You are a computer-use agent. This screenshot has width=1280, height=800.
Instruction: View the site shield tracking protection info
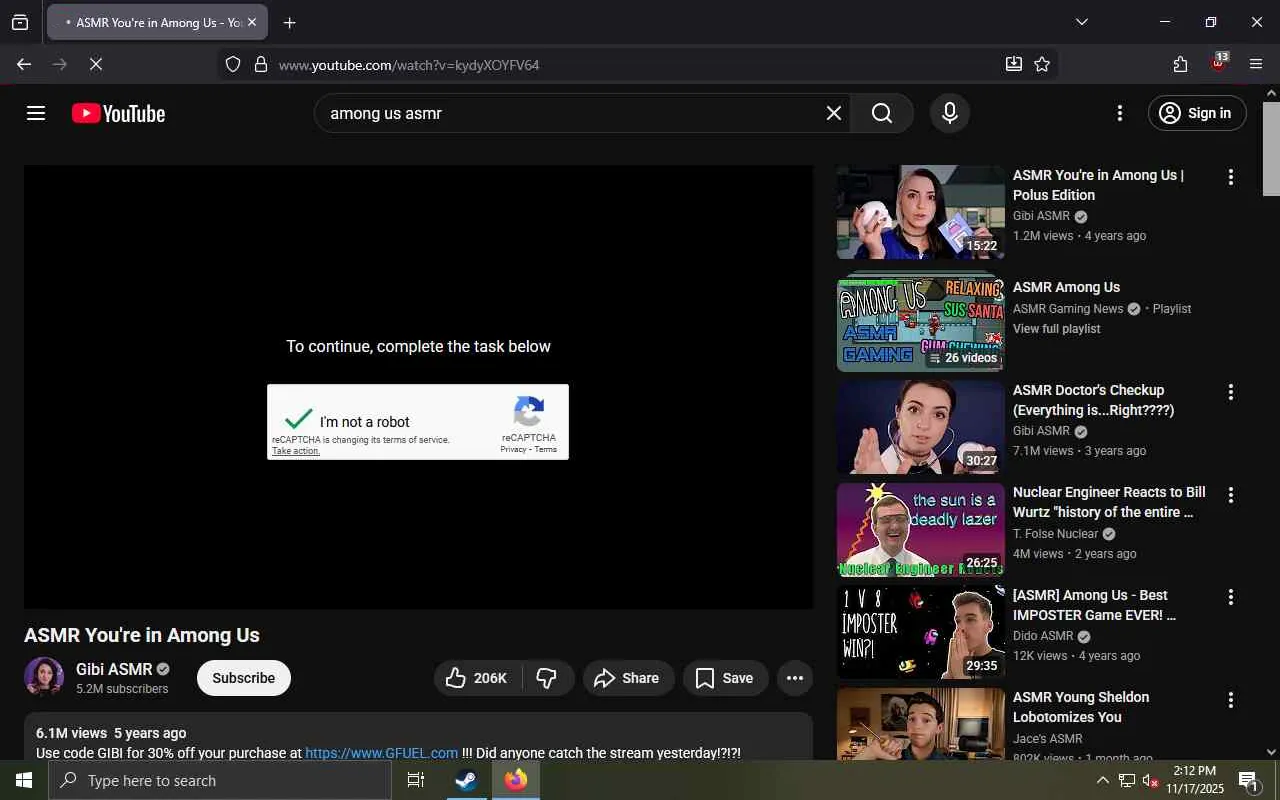[233, 64]
